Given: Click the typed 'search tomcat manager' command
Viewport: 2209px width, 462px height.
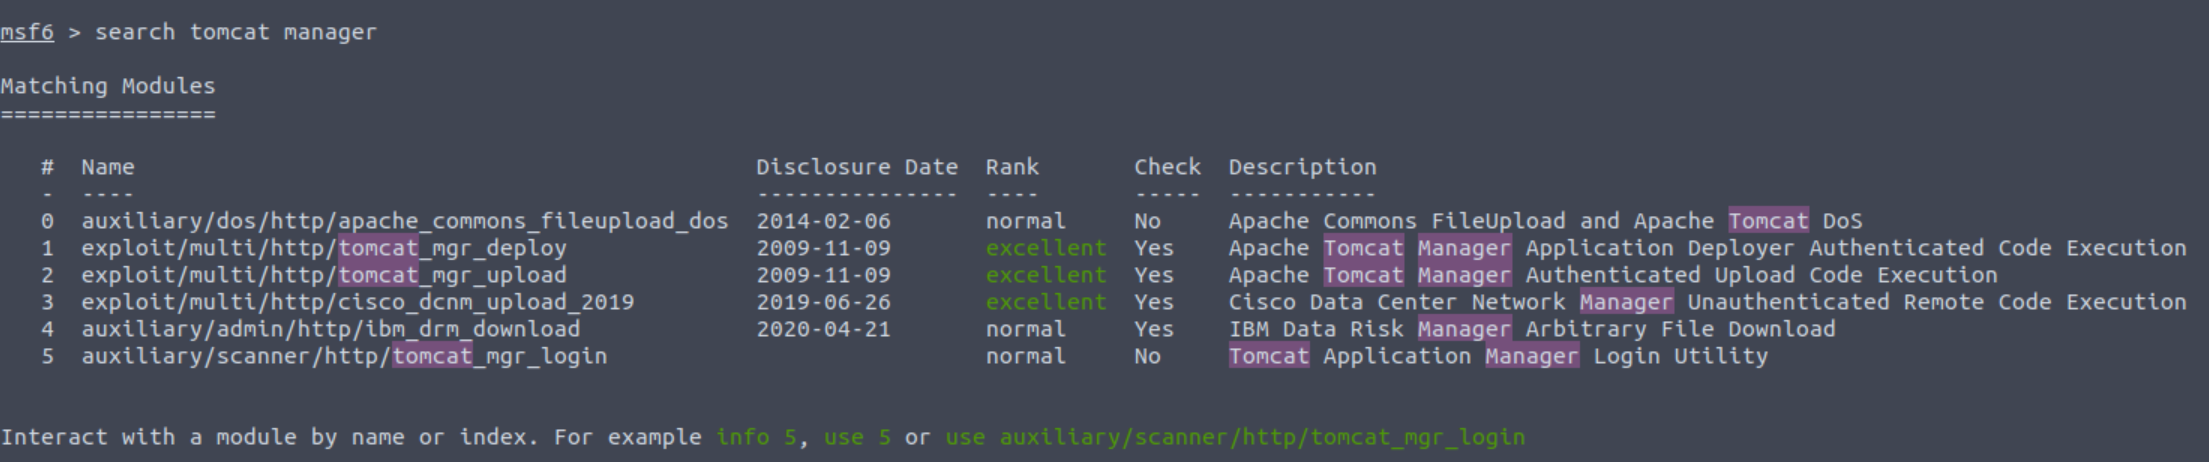Looking at the screenshot, I should tap(235, 32).
